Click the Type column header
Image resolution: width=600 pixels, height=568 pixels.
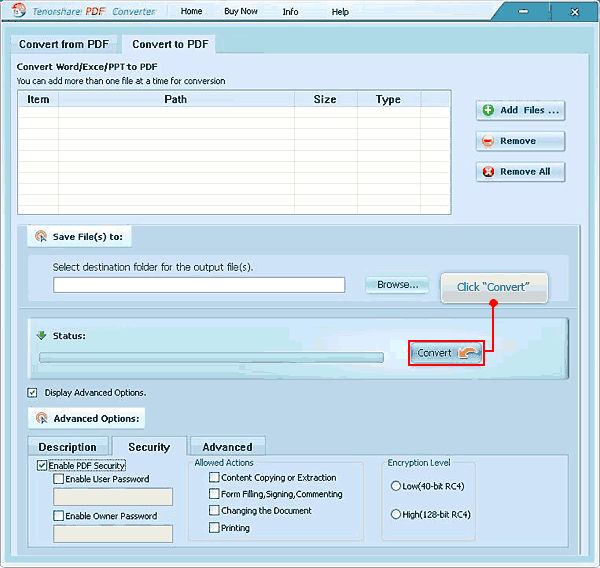pyautogui.click(x=388, y=100)
